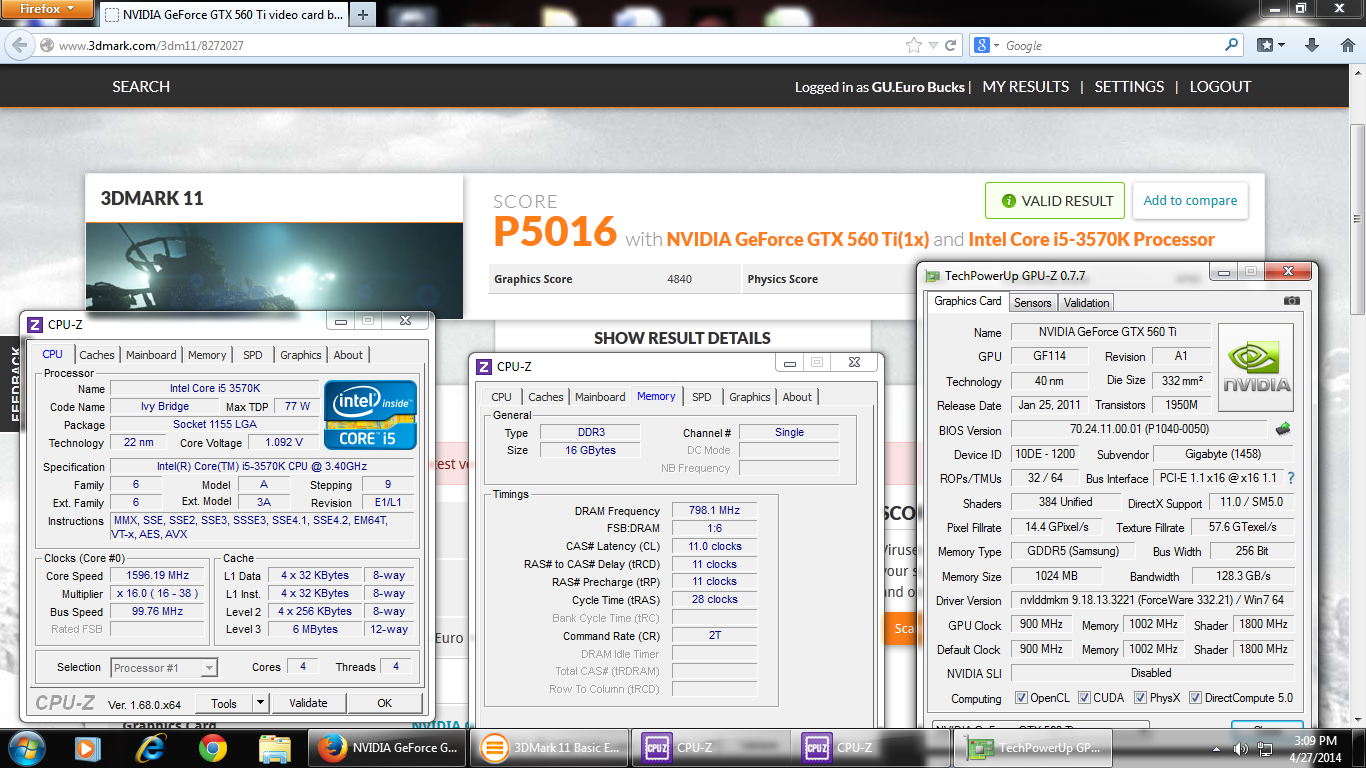Open the Firefox menu button
Viewport: 1366px width, 769px height.
pyautogui.click(x=48, y=9)
